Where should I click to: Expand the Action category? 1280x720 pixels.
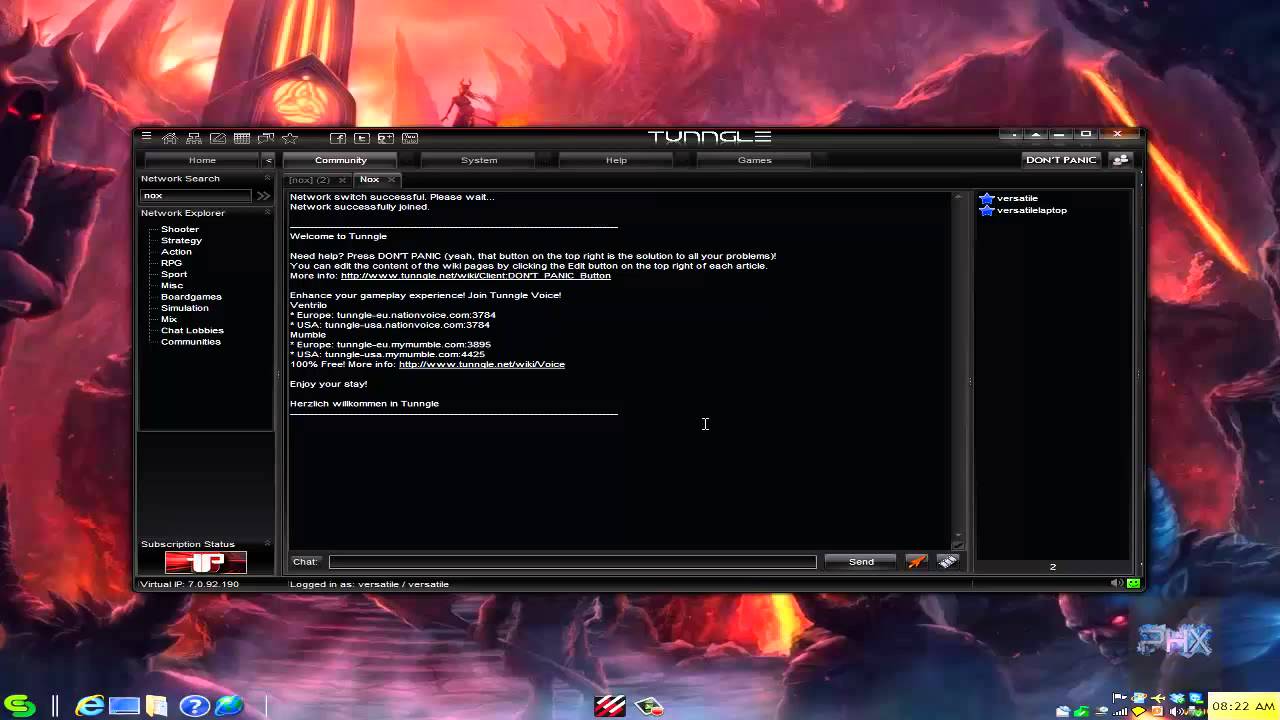pyautogui.click(x=176, y=252)
